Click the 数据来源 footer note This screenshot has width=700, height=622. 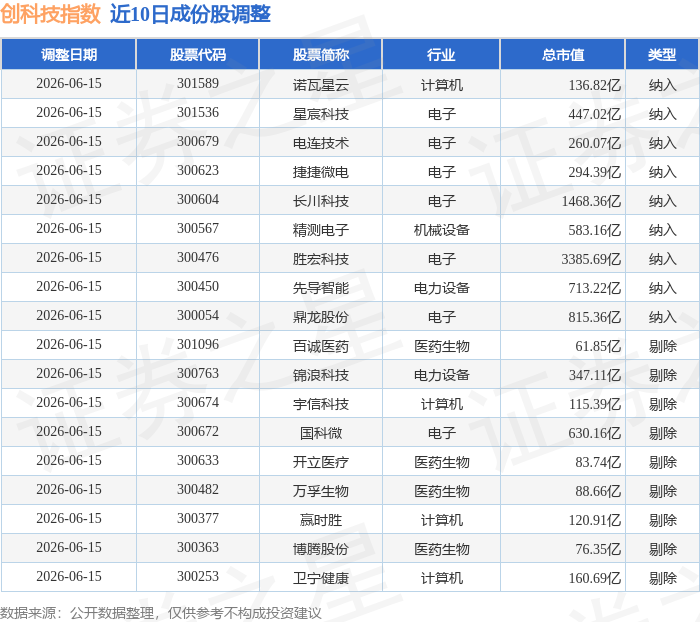pyautogui.click(x=161, y=613)
